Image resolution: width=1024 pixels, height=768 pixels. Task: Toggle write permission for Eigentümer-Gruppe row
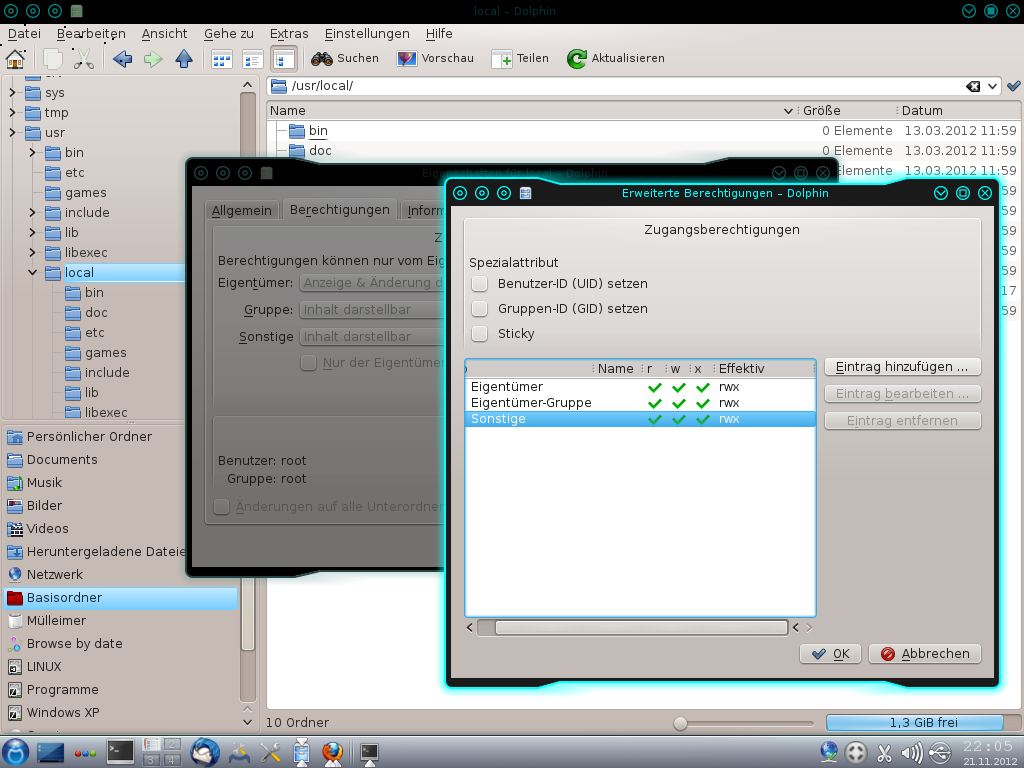coord(679,404)
